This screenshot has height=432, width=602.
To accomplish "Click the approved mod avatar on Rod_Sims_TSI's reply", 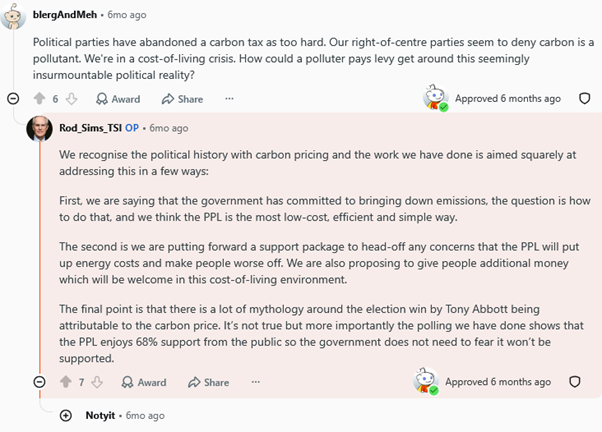I will [x=426, y=381].
